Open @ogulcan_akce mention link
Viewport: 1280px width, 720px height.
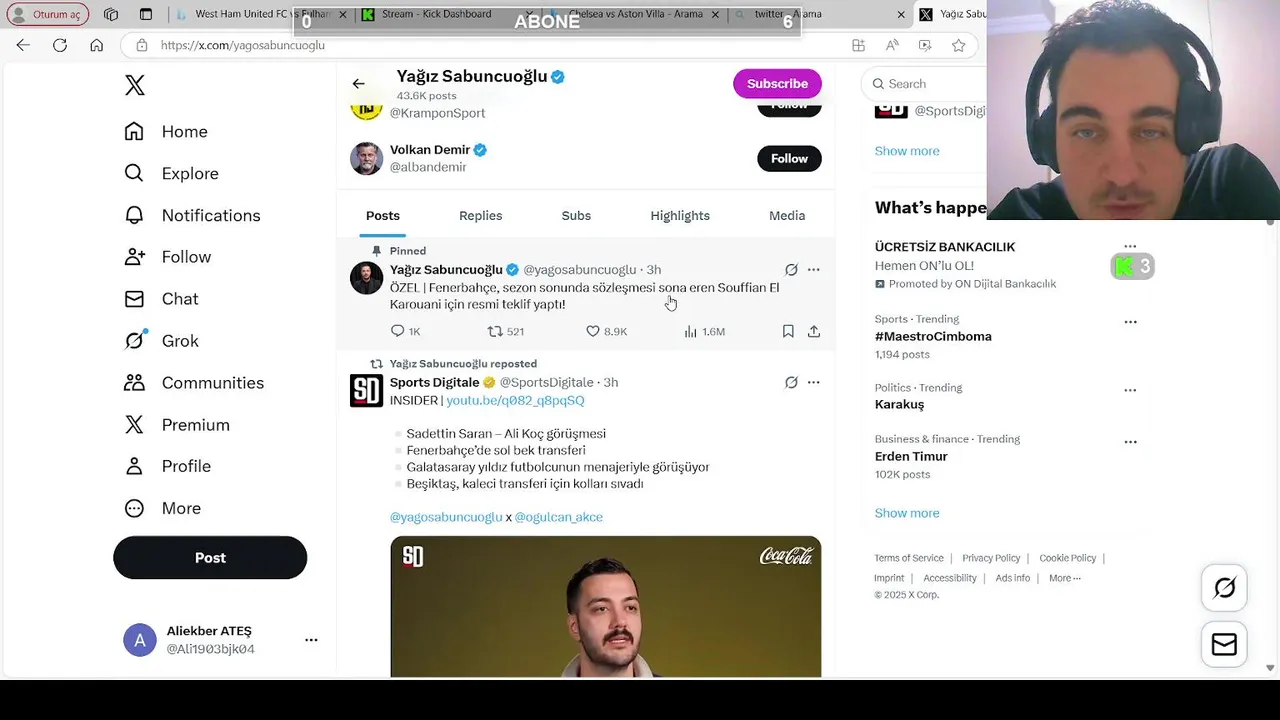click(x=558, y=517)
